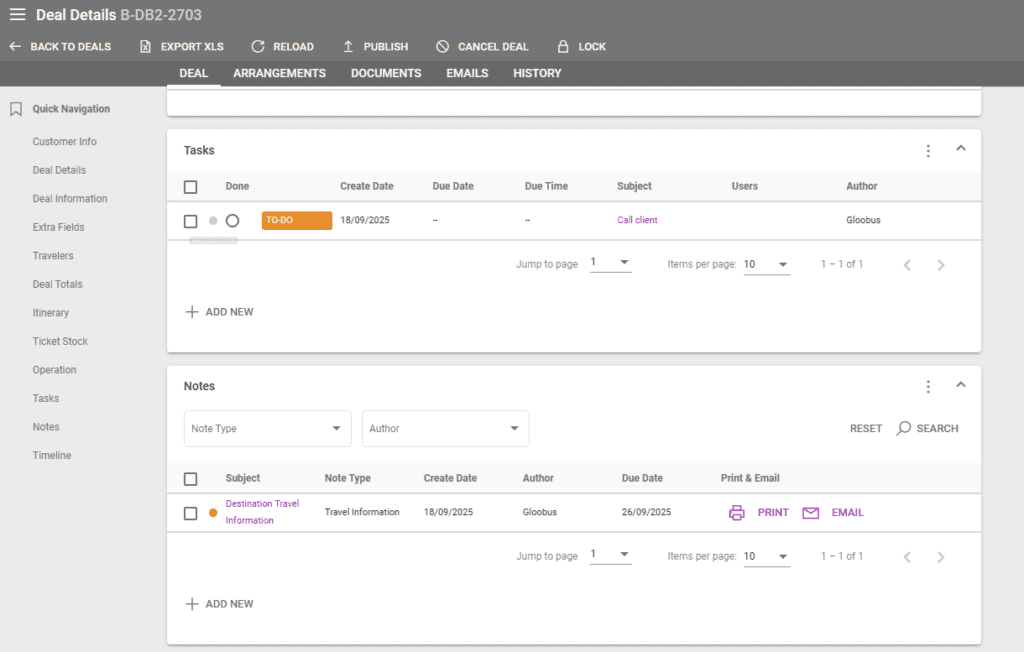This screenshot has width=1024, height=652.
Task: Click the Cancel Deal icon
Action: tap(441, 46)
